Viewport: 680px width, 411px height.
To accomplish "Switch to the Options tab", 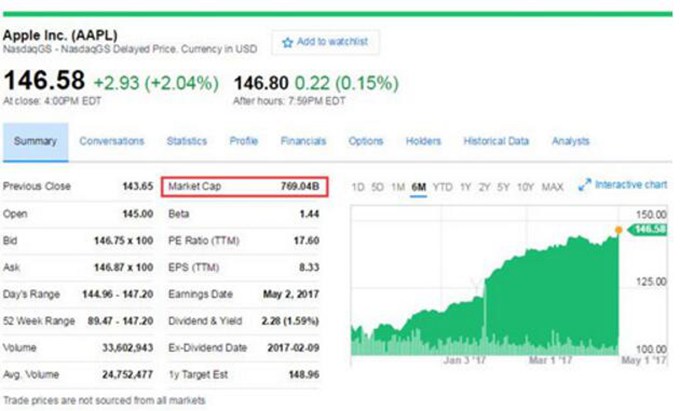I will click(x=366, y=141).
